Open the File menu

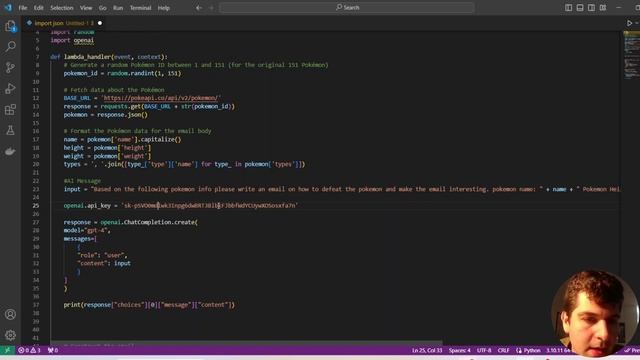(23, 8)
